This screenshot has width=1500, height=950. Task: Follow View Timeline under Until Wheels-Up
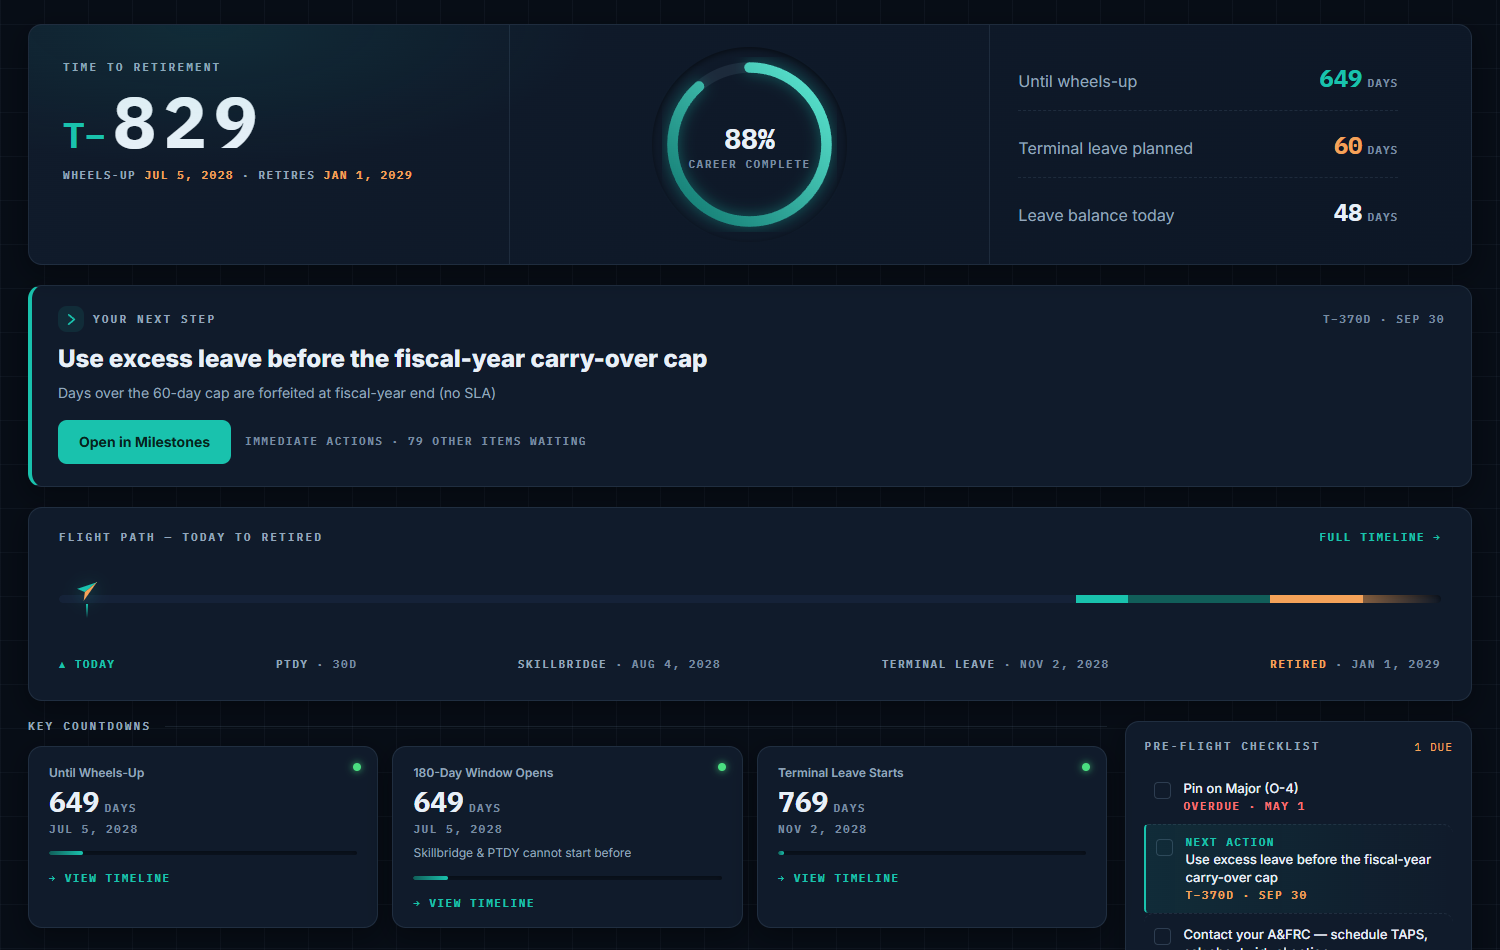(109, 878)
